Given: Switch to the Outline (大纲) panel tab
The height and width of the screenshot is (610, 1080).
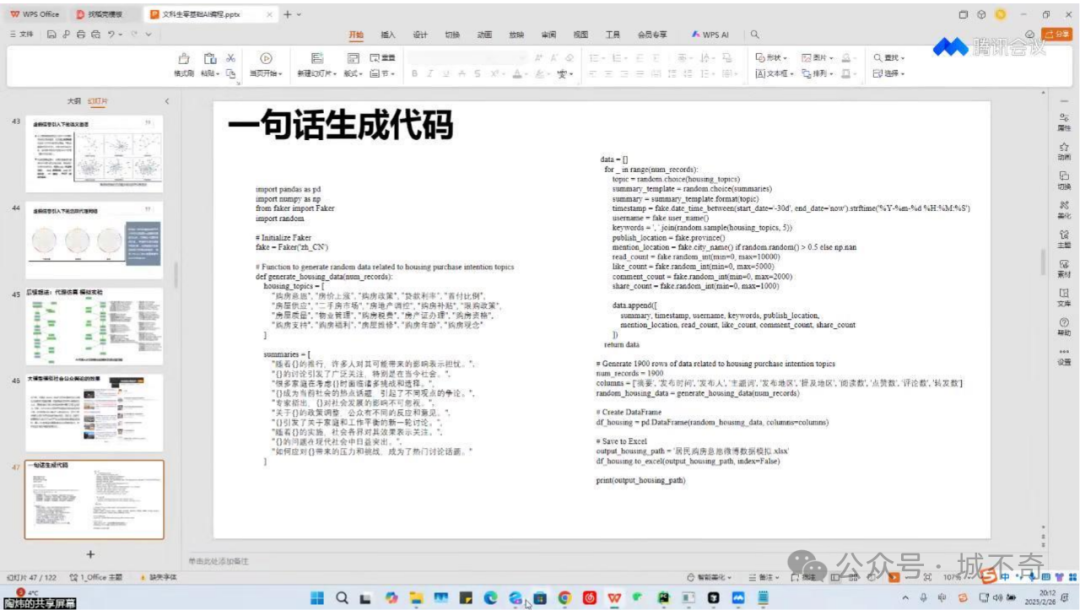Looking at the screenshot, I should point(74,101).
